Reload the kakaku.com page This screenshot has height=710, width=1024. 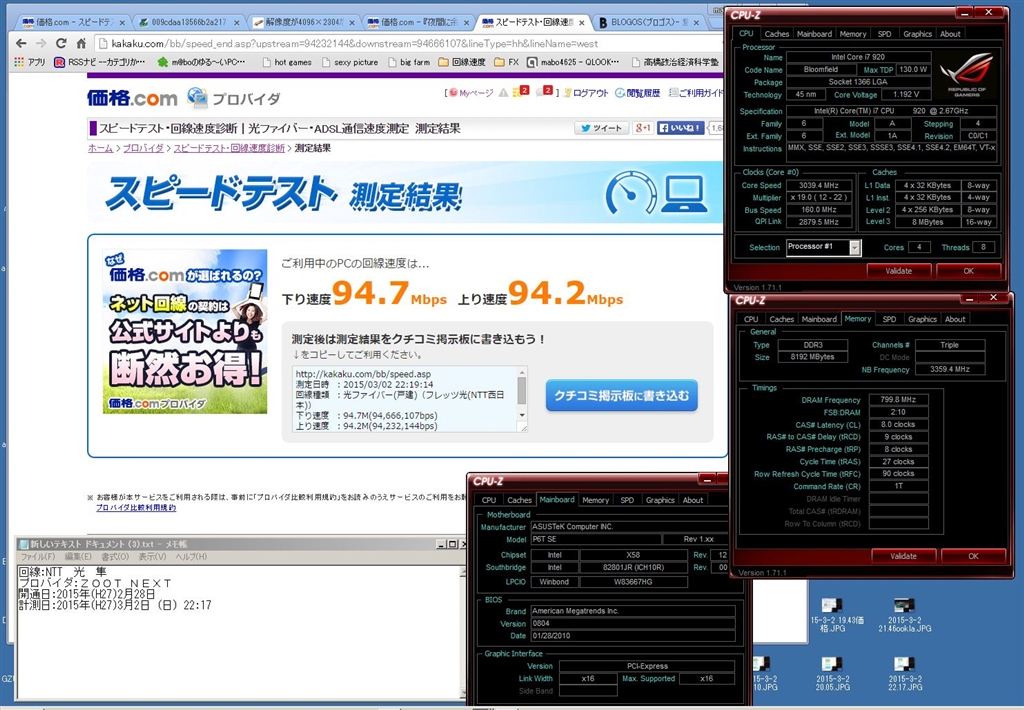coord(61,43)
